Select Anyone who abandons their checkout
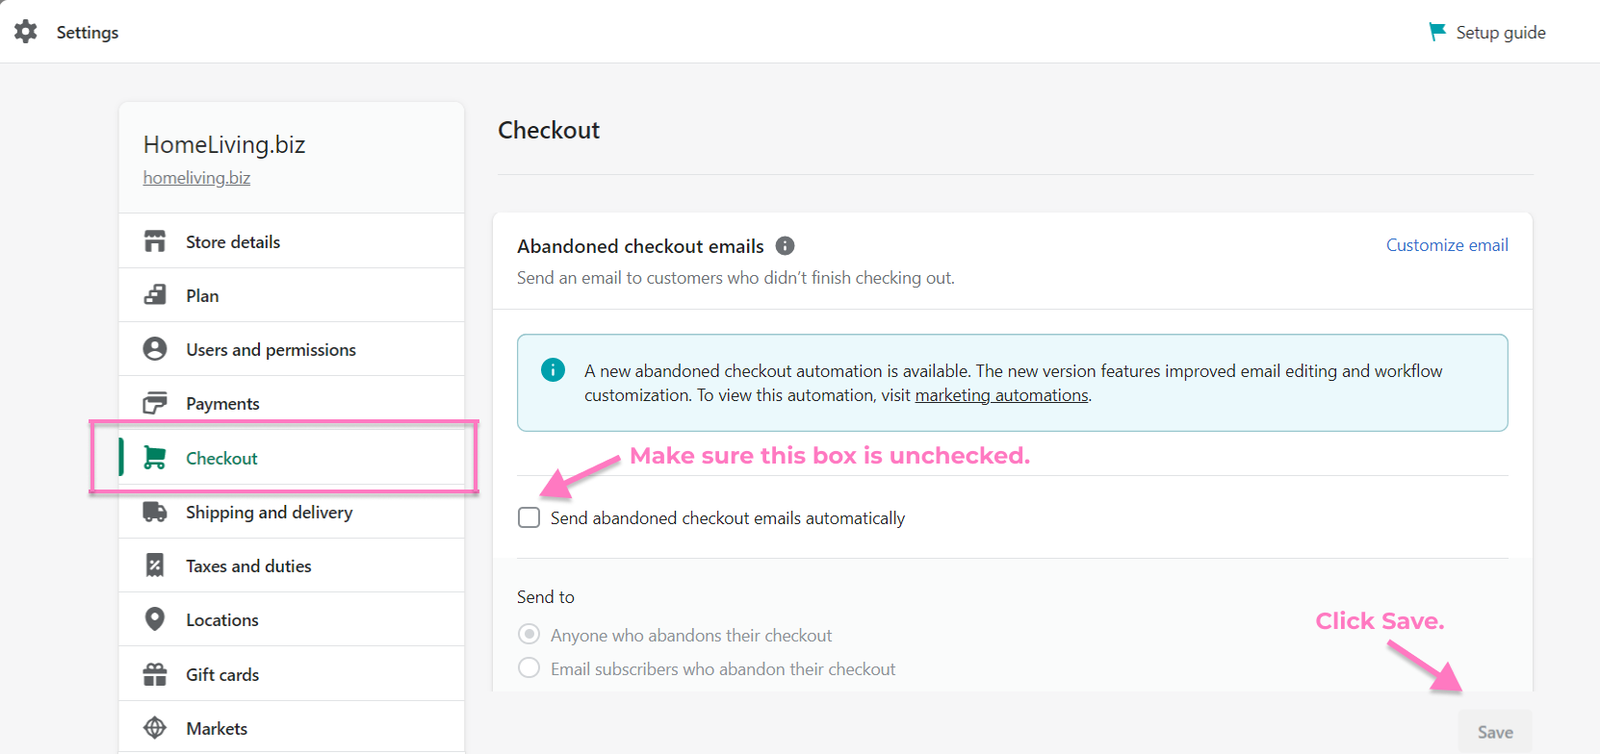The height and width of the screenshot is (754, 1600). click(529, 635)
